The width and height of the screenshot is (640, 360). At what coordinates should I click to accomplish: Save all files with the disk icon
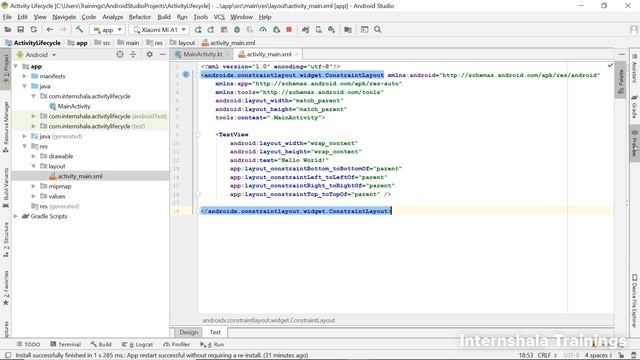[20, 29]
